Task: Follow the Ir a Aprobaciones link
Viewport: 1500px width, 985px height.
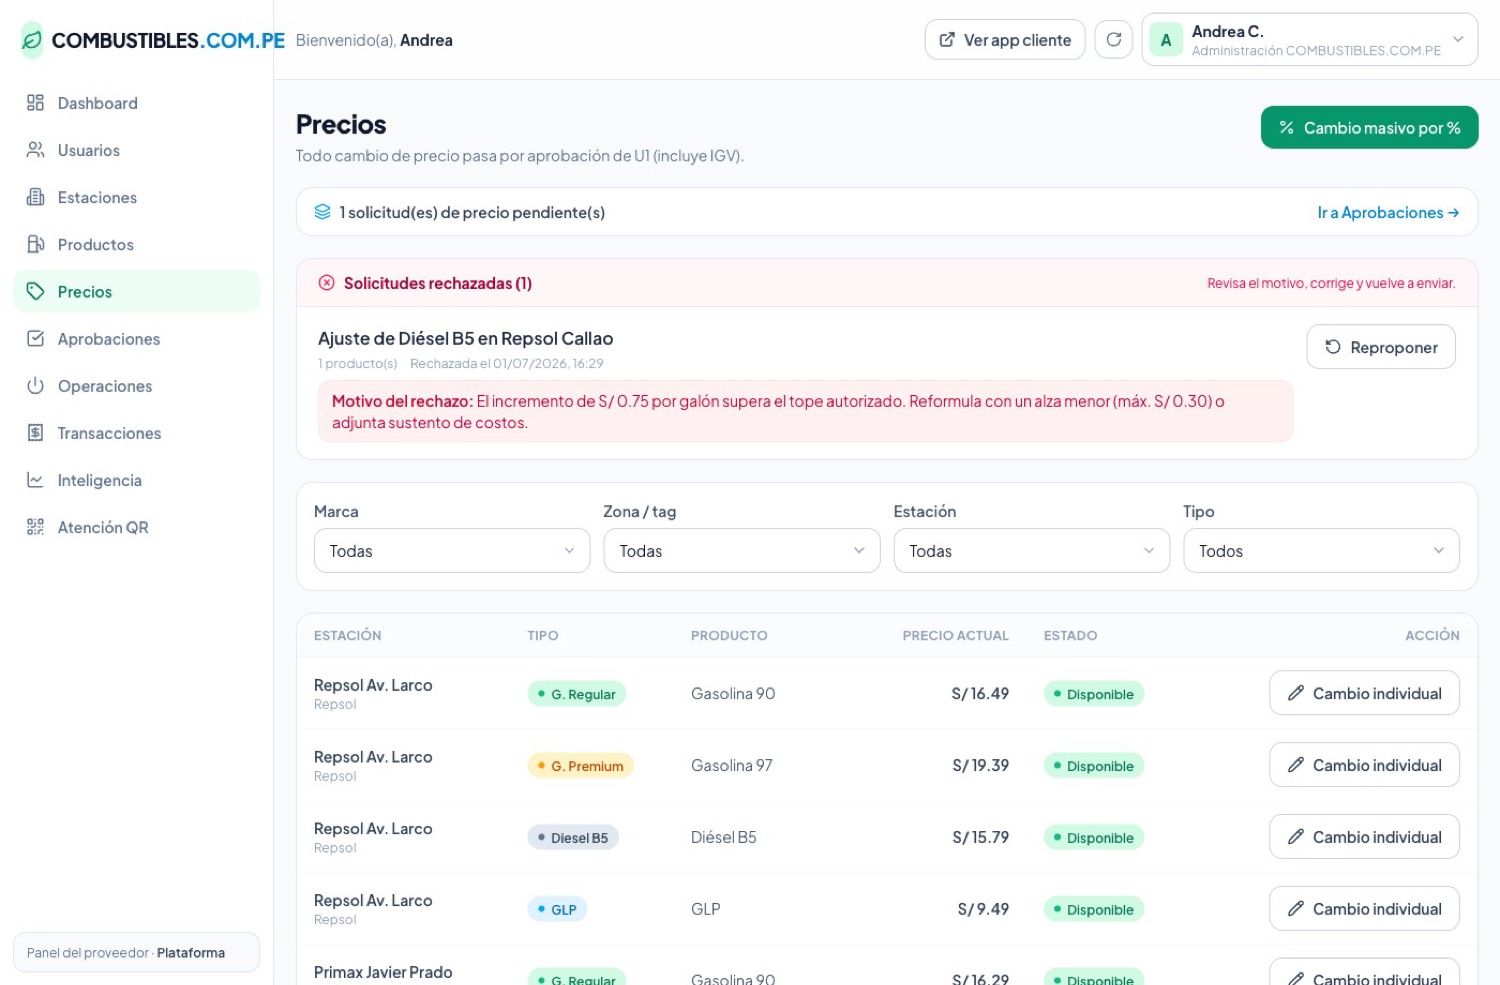Action: coord(1388,212)
